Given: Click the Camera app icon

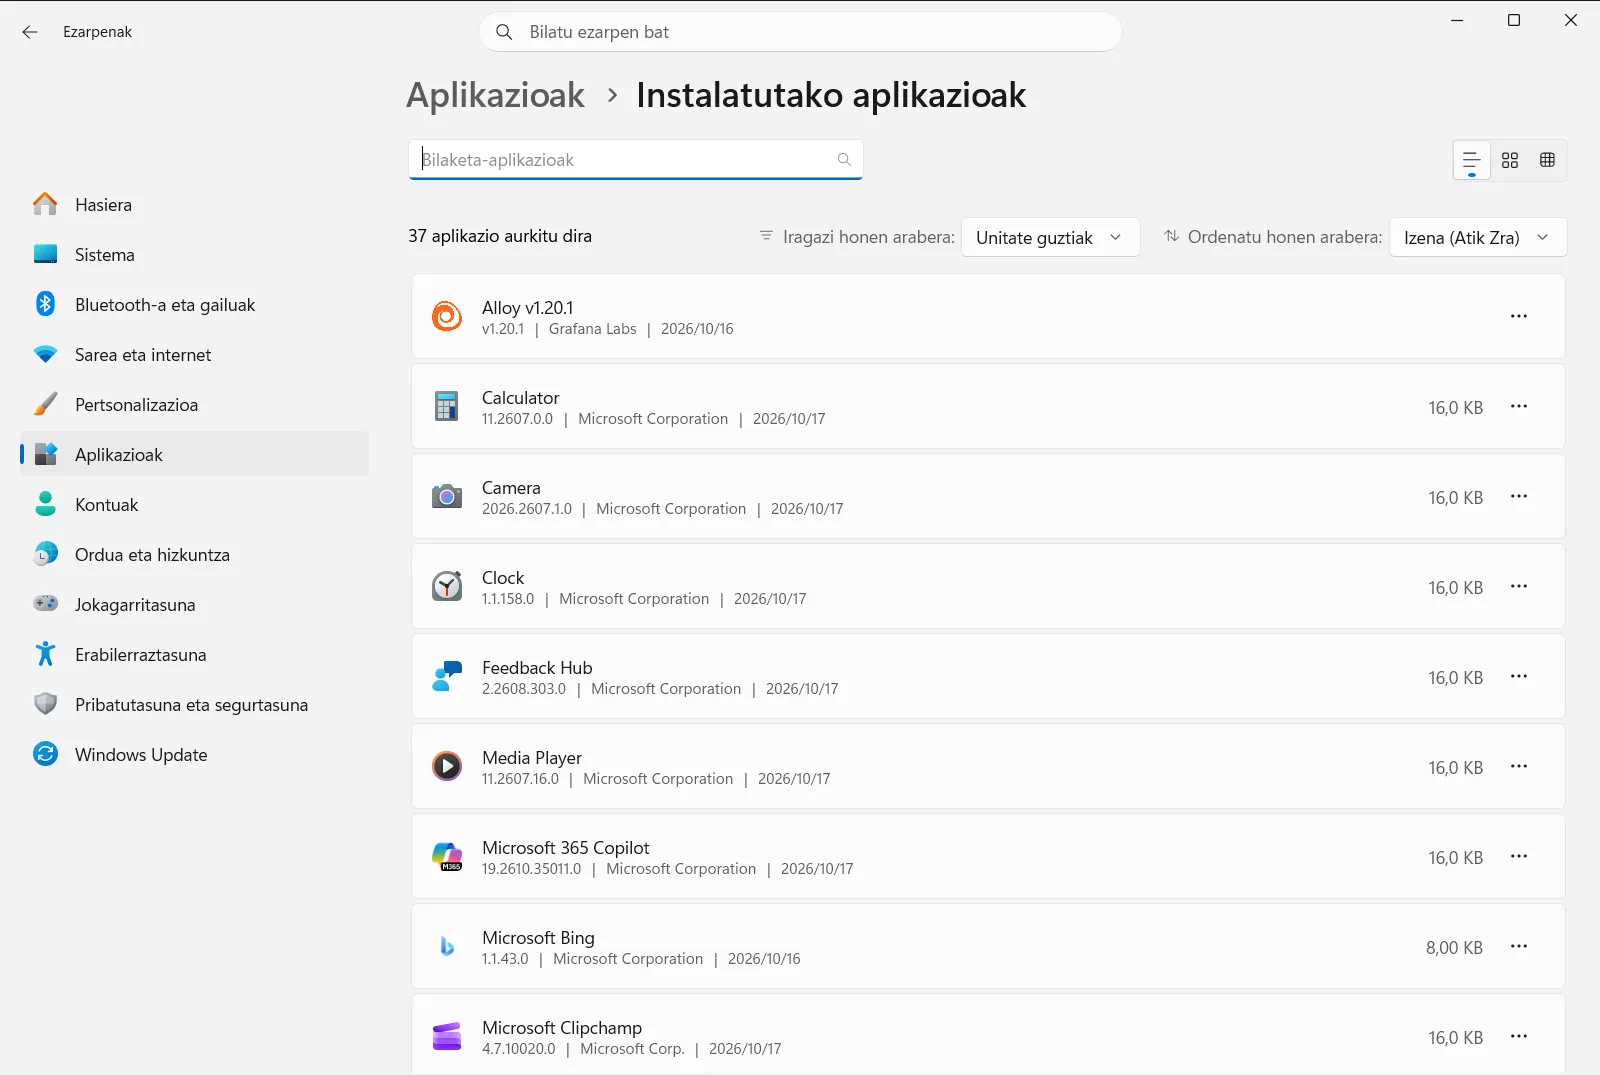Looking at the screenshot, I should [x=447, y=496].
